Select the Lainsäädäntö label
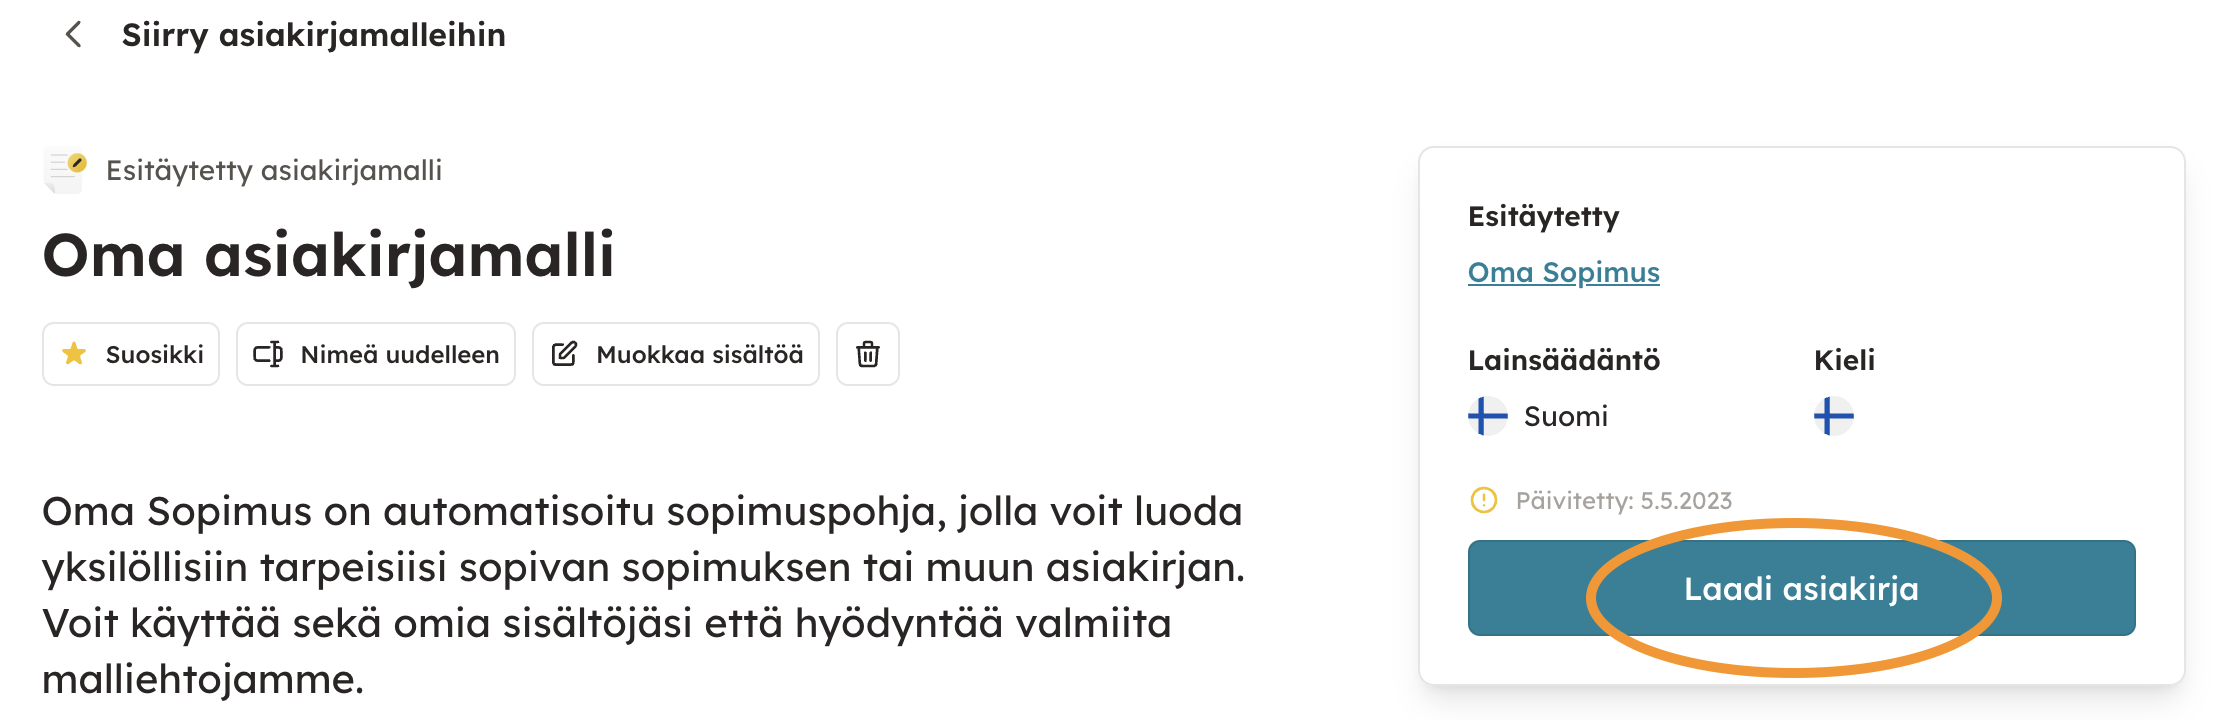 pos(1563,360)
